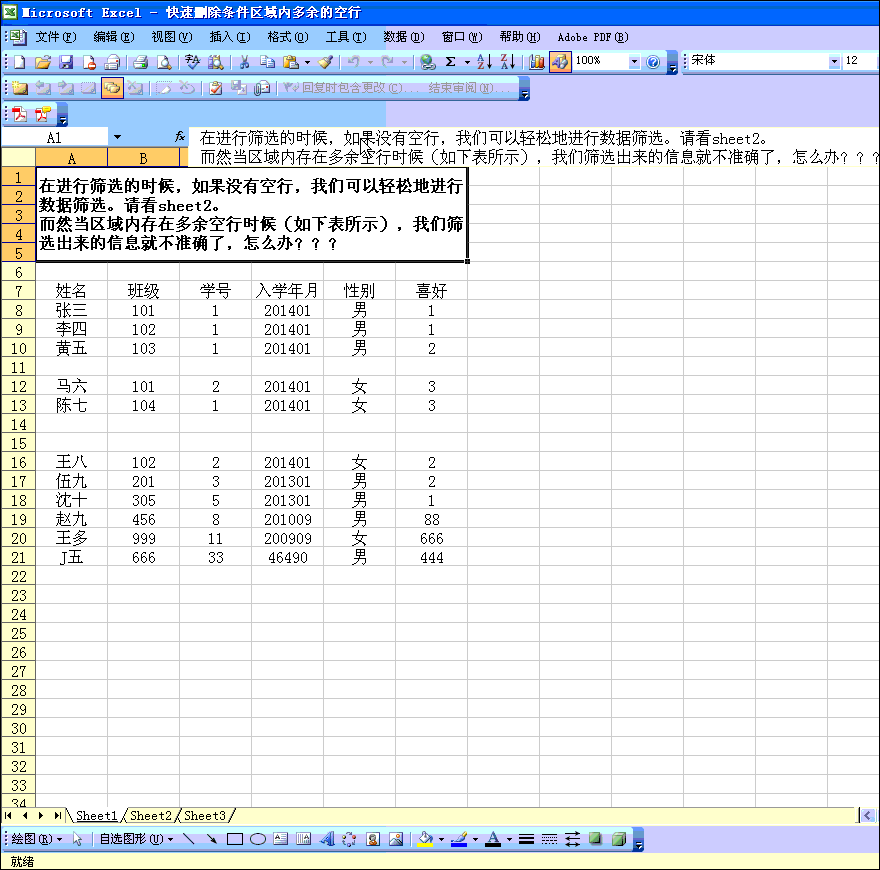
Task: Toggle the Drawing toolbar button
Action: (560, 62)
